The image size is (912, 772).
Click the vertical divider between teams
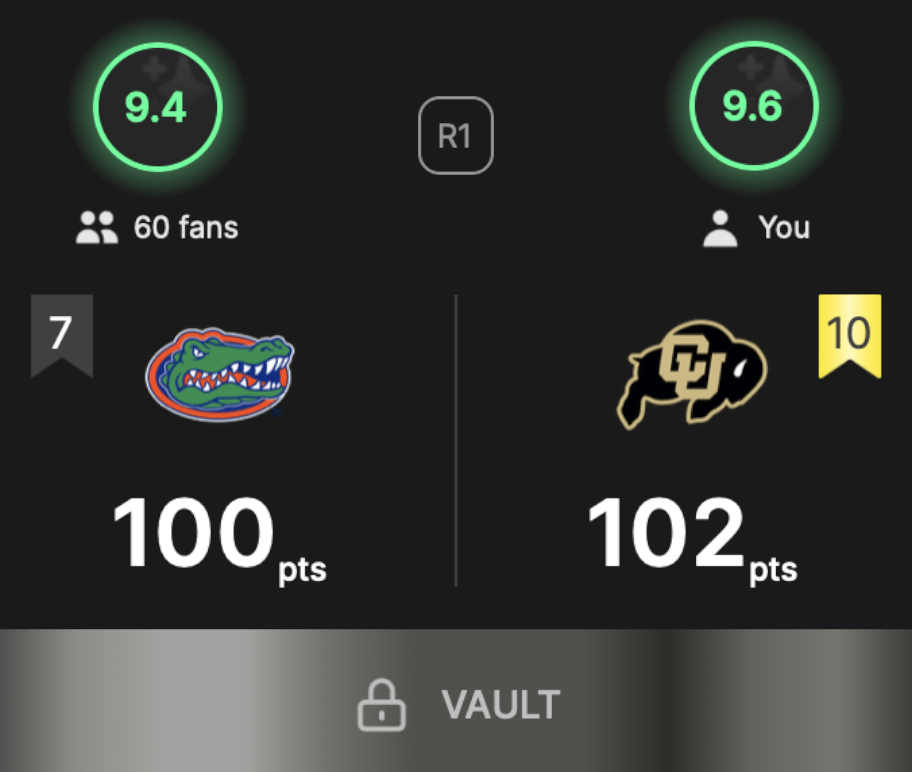(x=455, y=440)
